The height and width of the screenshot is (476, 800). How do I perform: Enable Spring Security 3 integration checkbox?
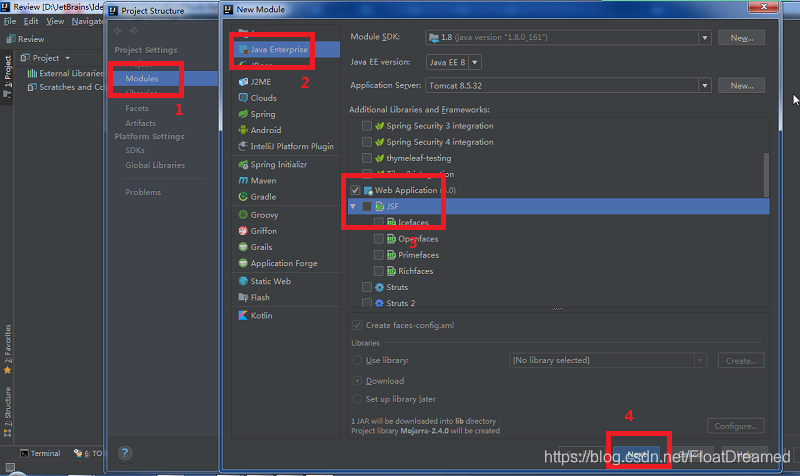pyautogui.click(x=367, y=126)
